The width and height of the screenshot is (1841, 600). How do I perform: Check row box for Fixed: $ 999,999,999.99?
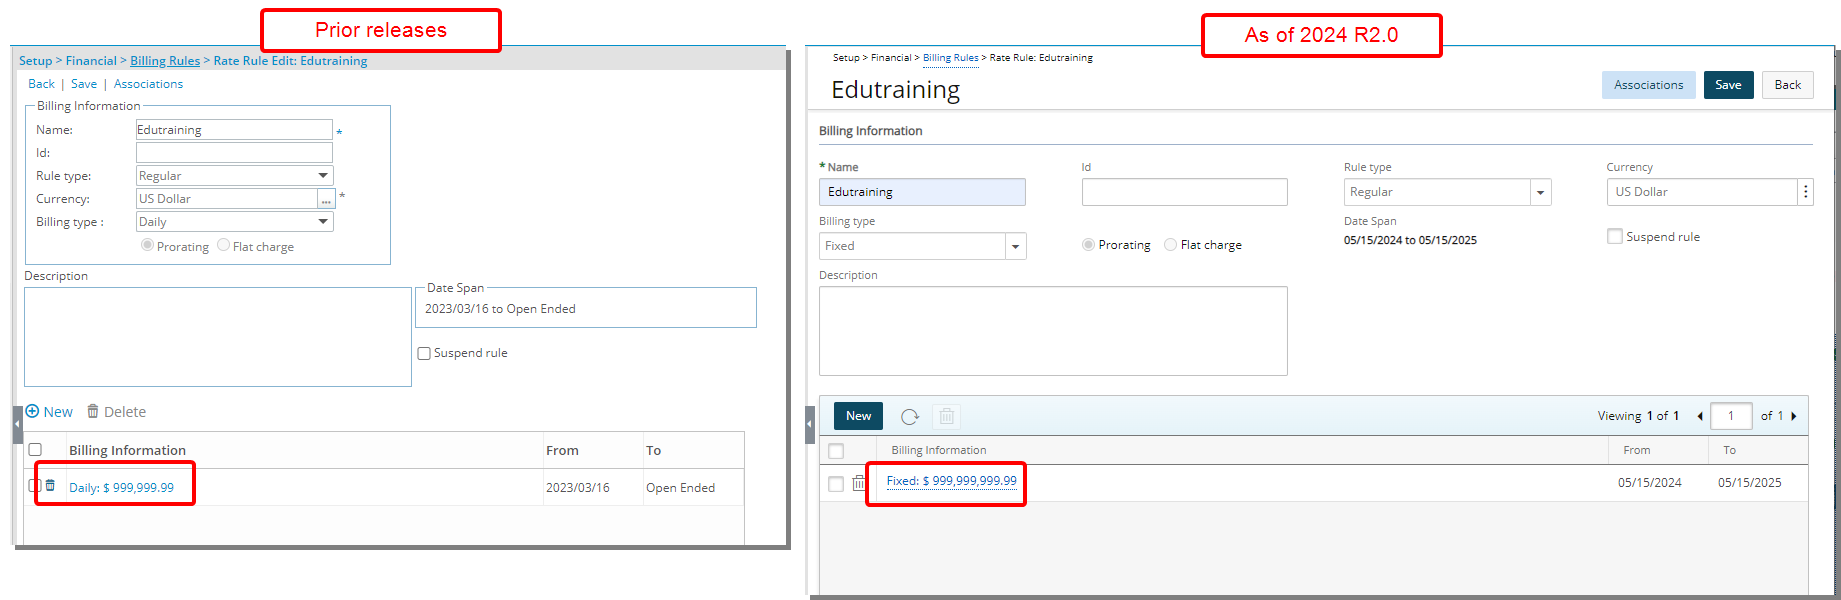tap(836, 484)
